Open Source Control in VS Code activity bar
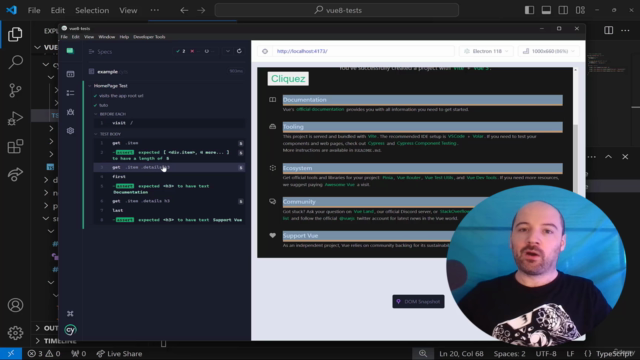Viewport: 640px width, 360px height. 15,90
